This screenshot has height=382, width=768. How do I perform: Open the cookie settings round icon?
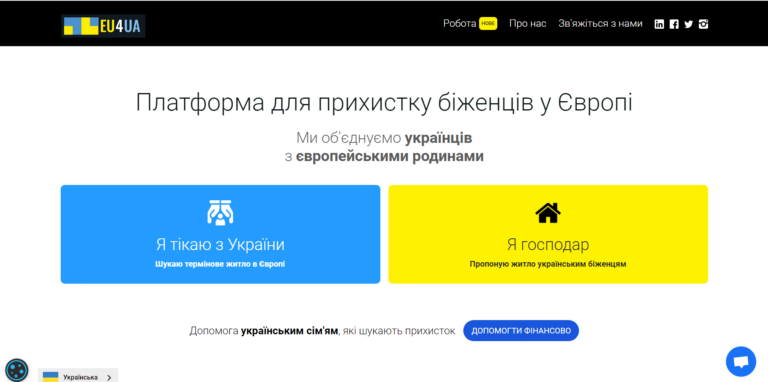tap(17, 370)
